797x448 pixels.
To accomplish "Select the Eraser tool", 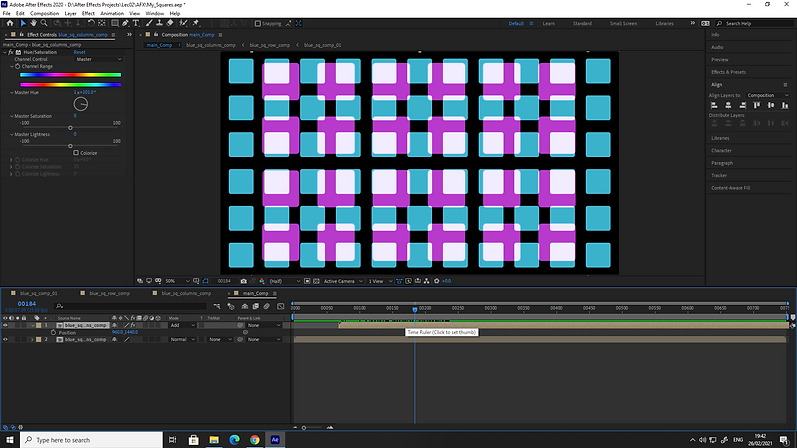I will [170, 23].
